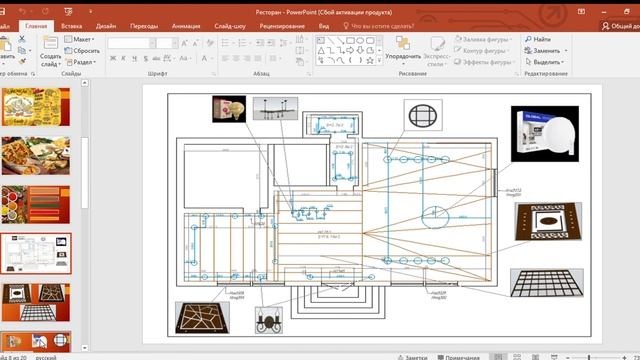Screen dimensions: 640x360
Task: Click the Redo icon in quick access toolbar
Action: [x=45, y=11]
